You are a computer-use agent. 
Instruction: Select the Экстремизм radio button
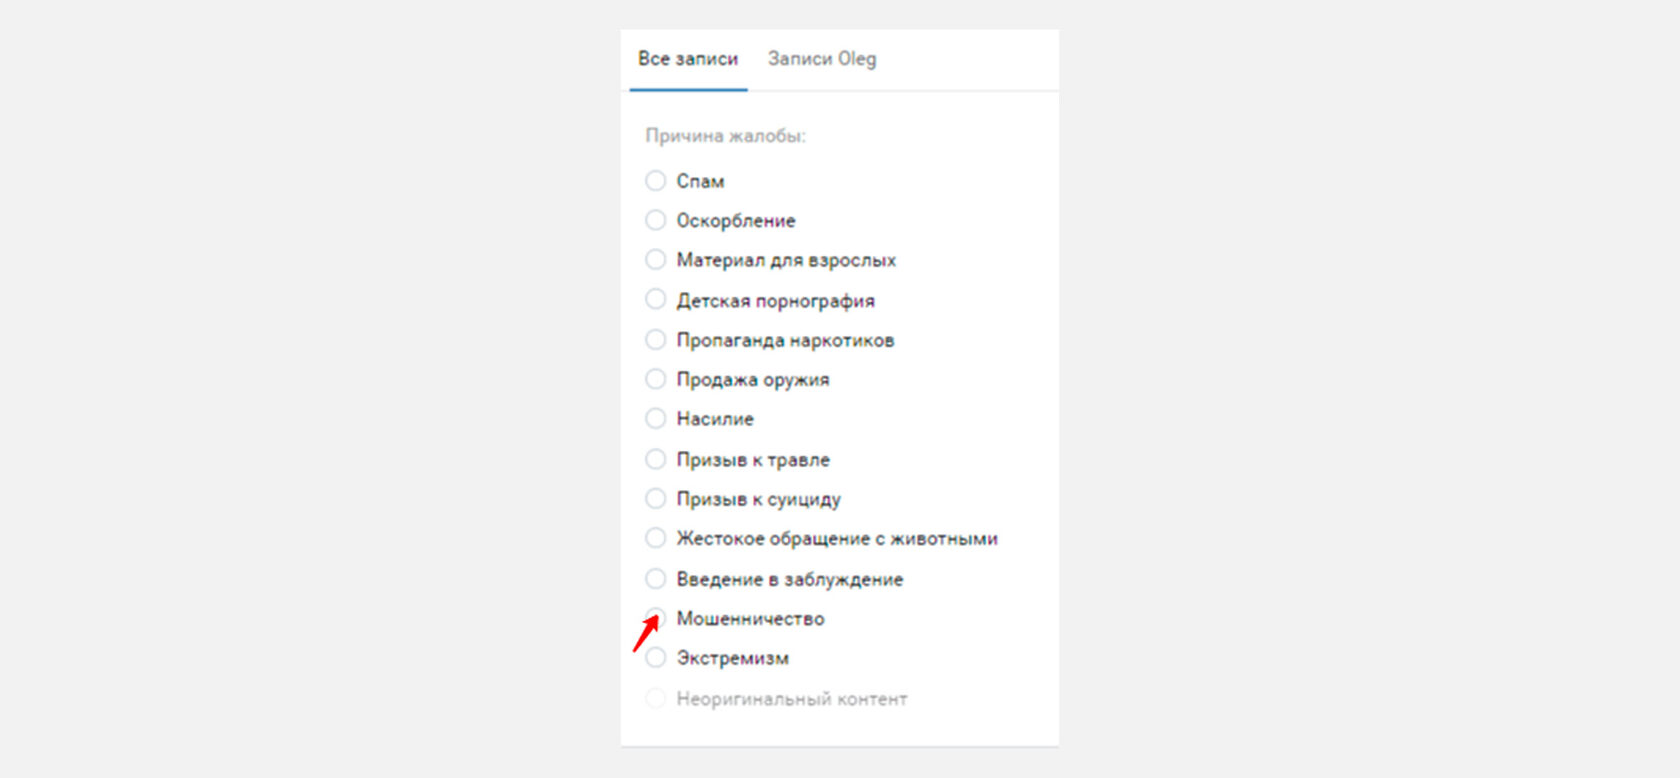click(655, 658)
